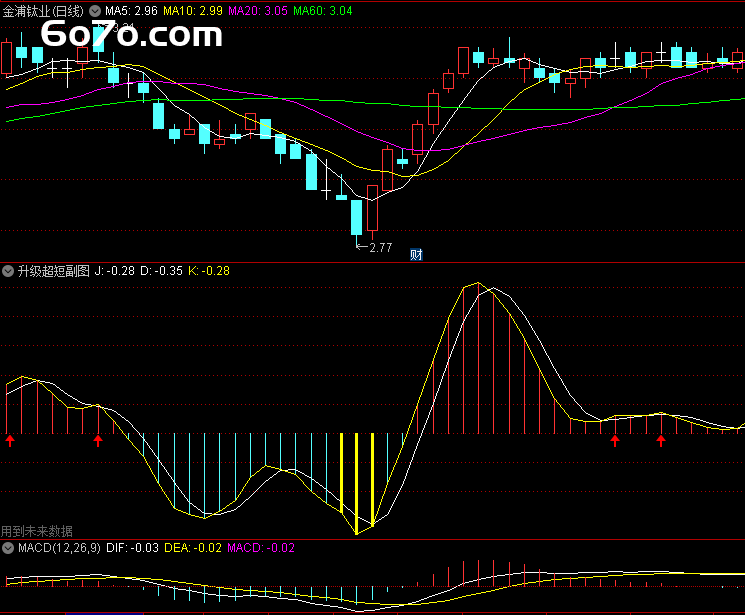Click MA60: 3.04 value
The width and height of the screenshot is (745, 615).
point(323,10)
